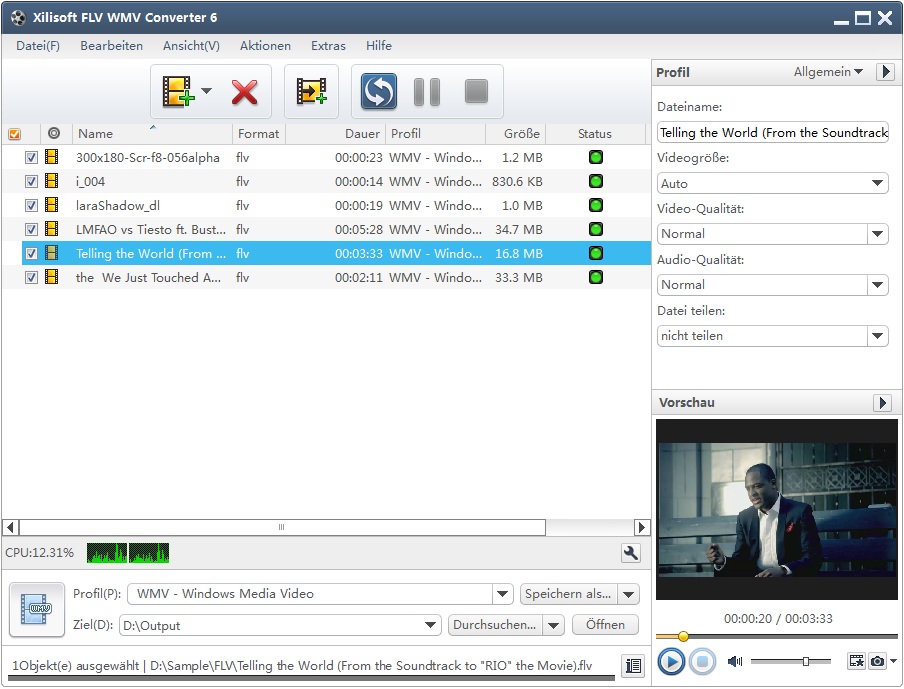The height and width of the screenshot is (689, 904).
Task: Click the Pause conversion button
Action: (x=427, y=92)
